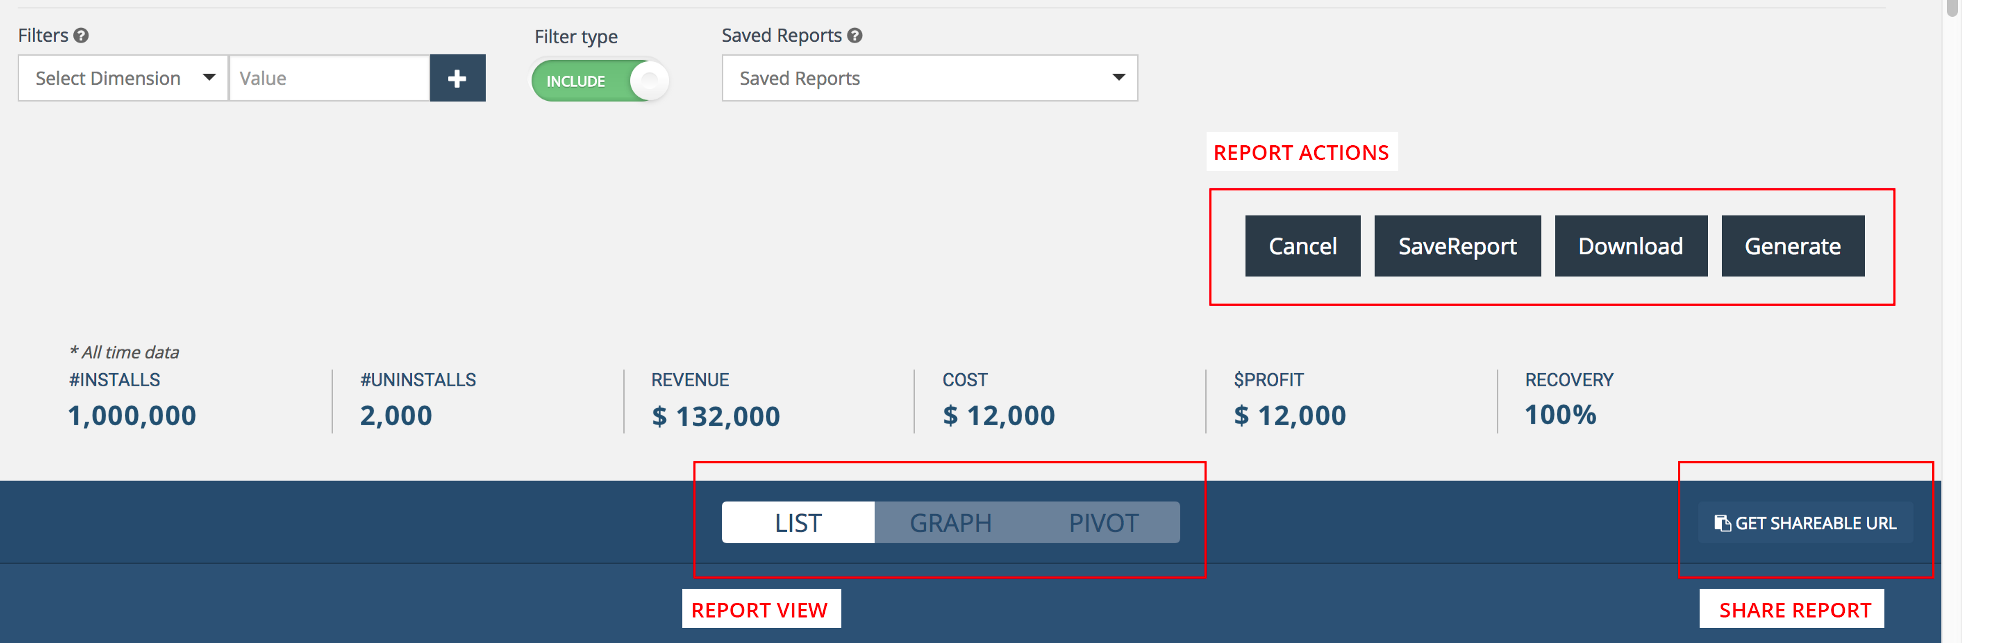Click the SaveReport button
The height and width of the screenshot is (643, 2000).
[1457, 246]
